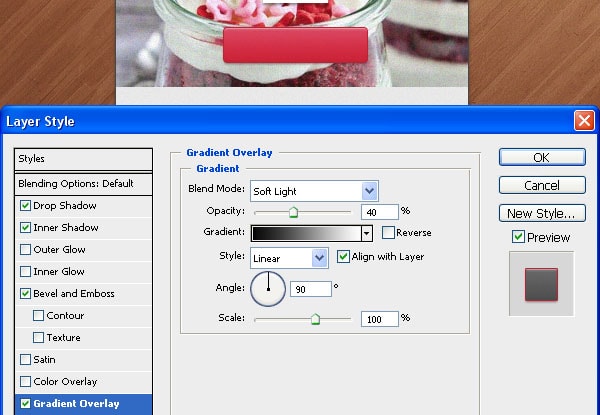This screenshot has height=415, width=600.
Task: Select the Bevel and Emboss label
Action: pyautogui.click(x=74, y=293)
